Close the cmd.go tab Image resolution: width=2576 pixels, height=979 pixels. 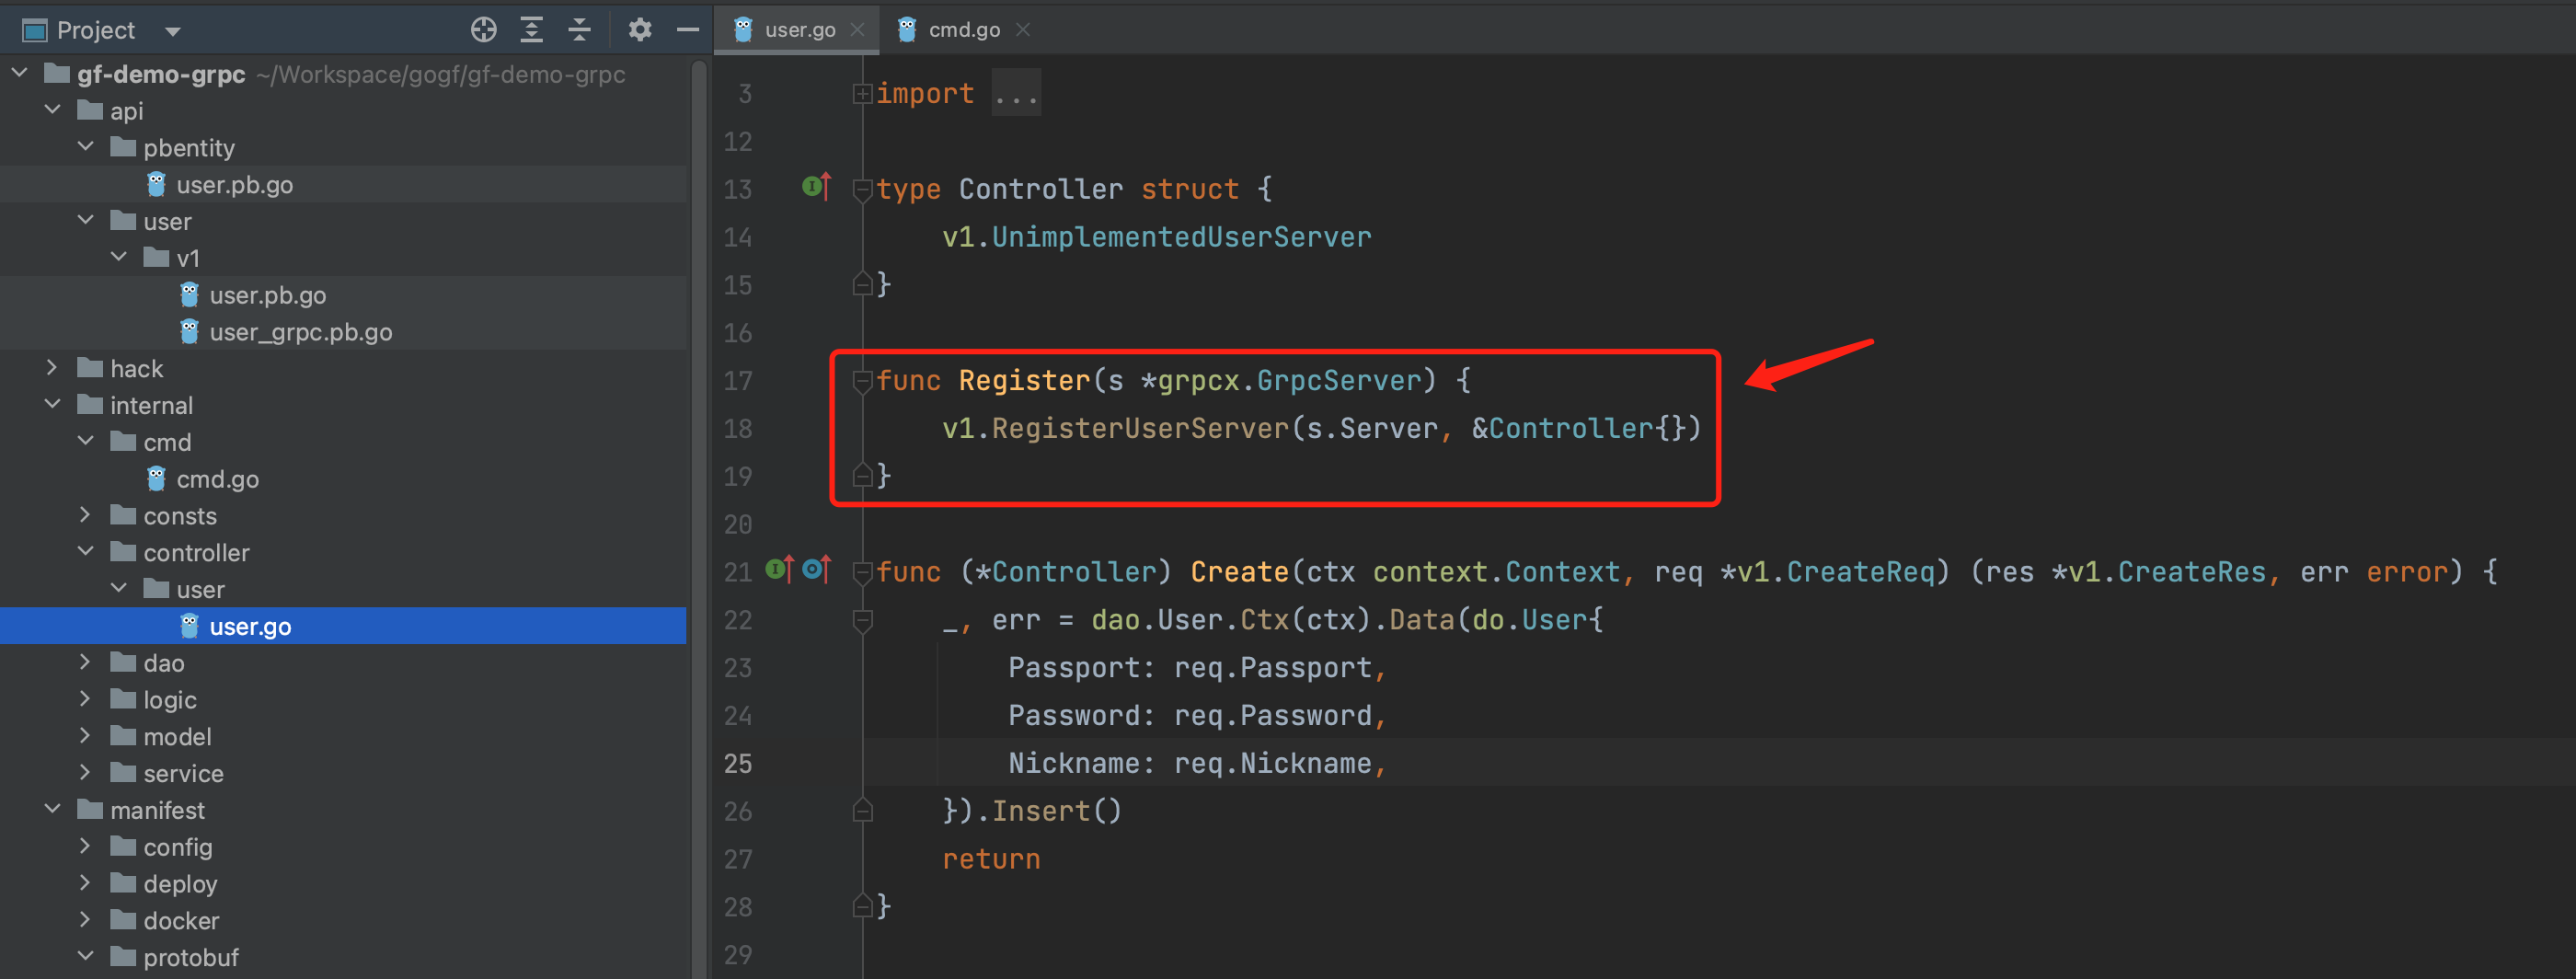(x=1022, y=30)
